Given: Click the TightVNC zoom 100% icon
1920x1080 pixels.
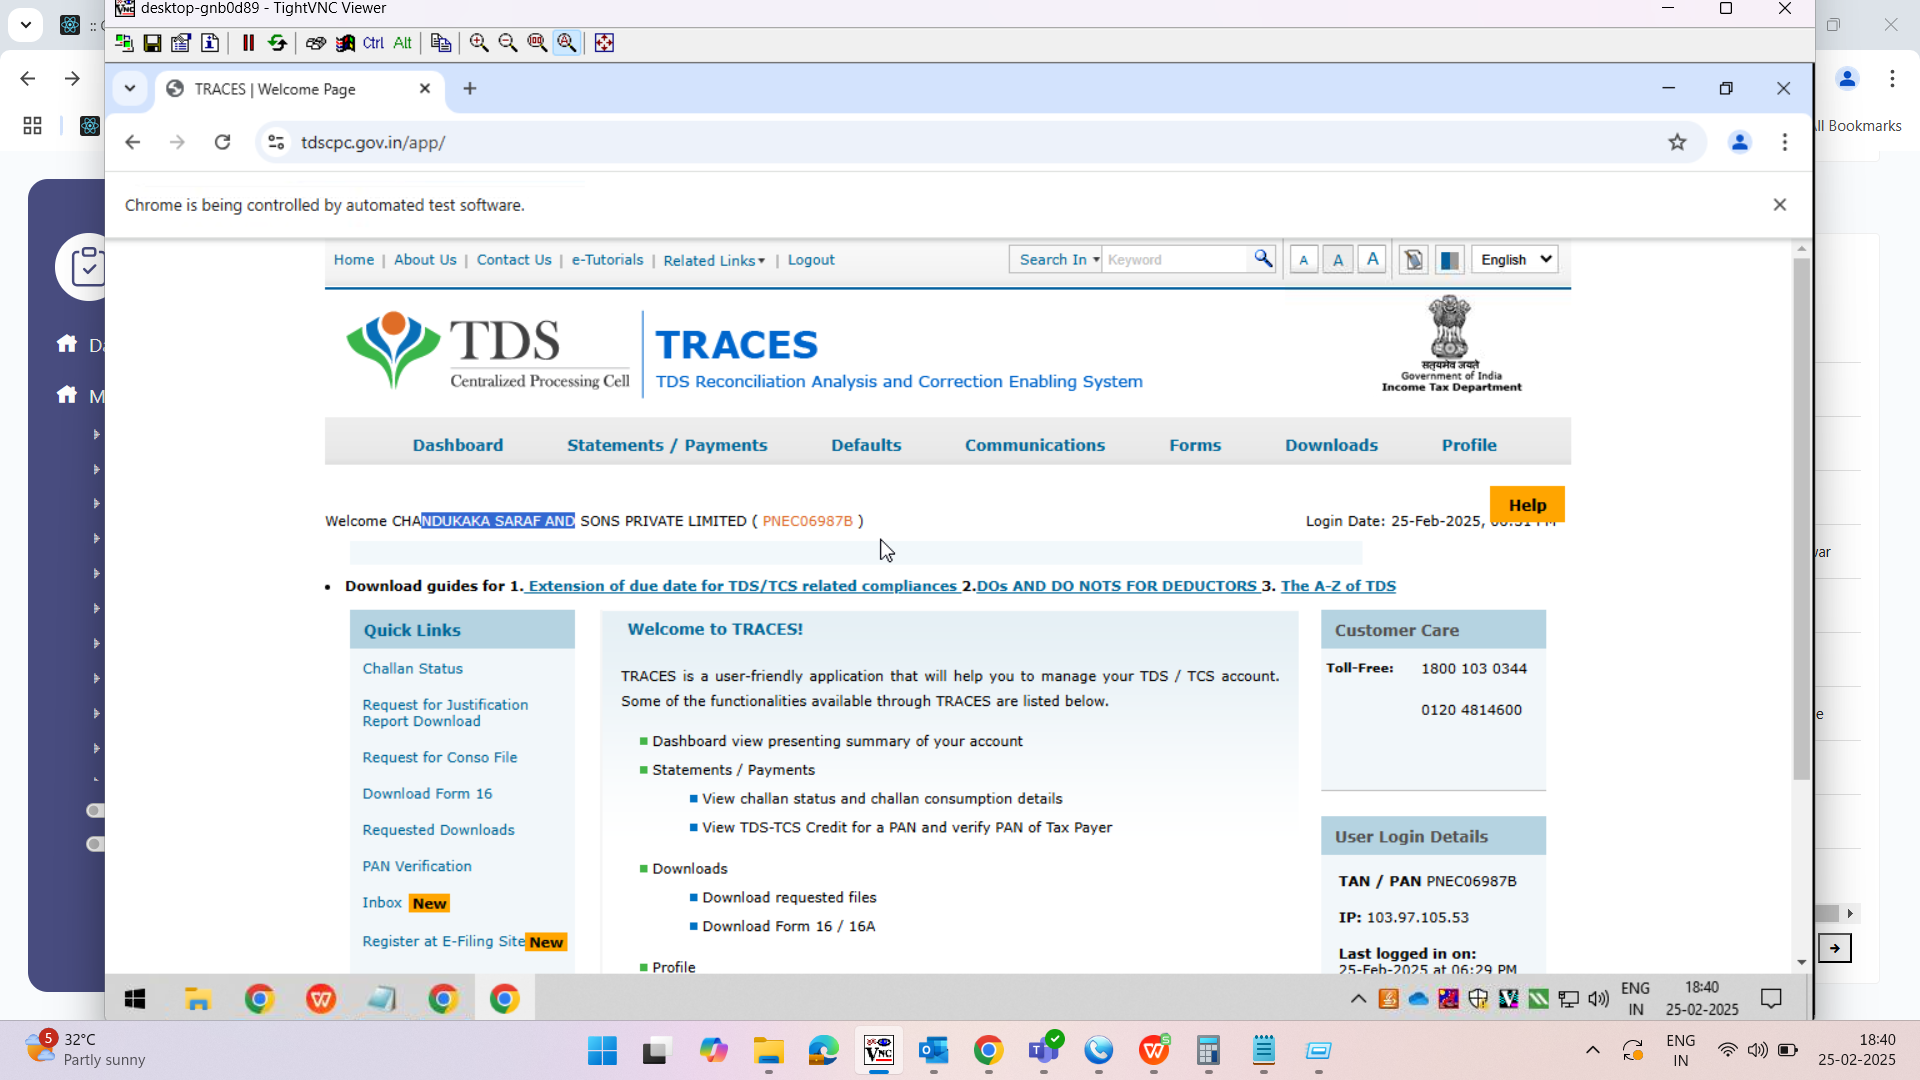Looking at the screenshot, I should [x=537, y=43].
